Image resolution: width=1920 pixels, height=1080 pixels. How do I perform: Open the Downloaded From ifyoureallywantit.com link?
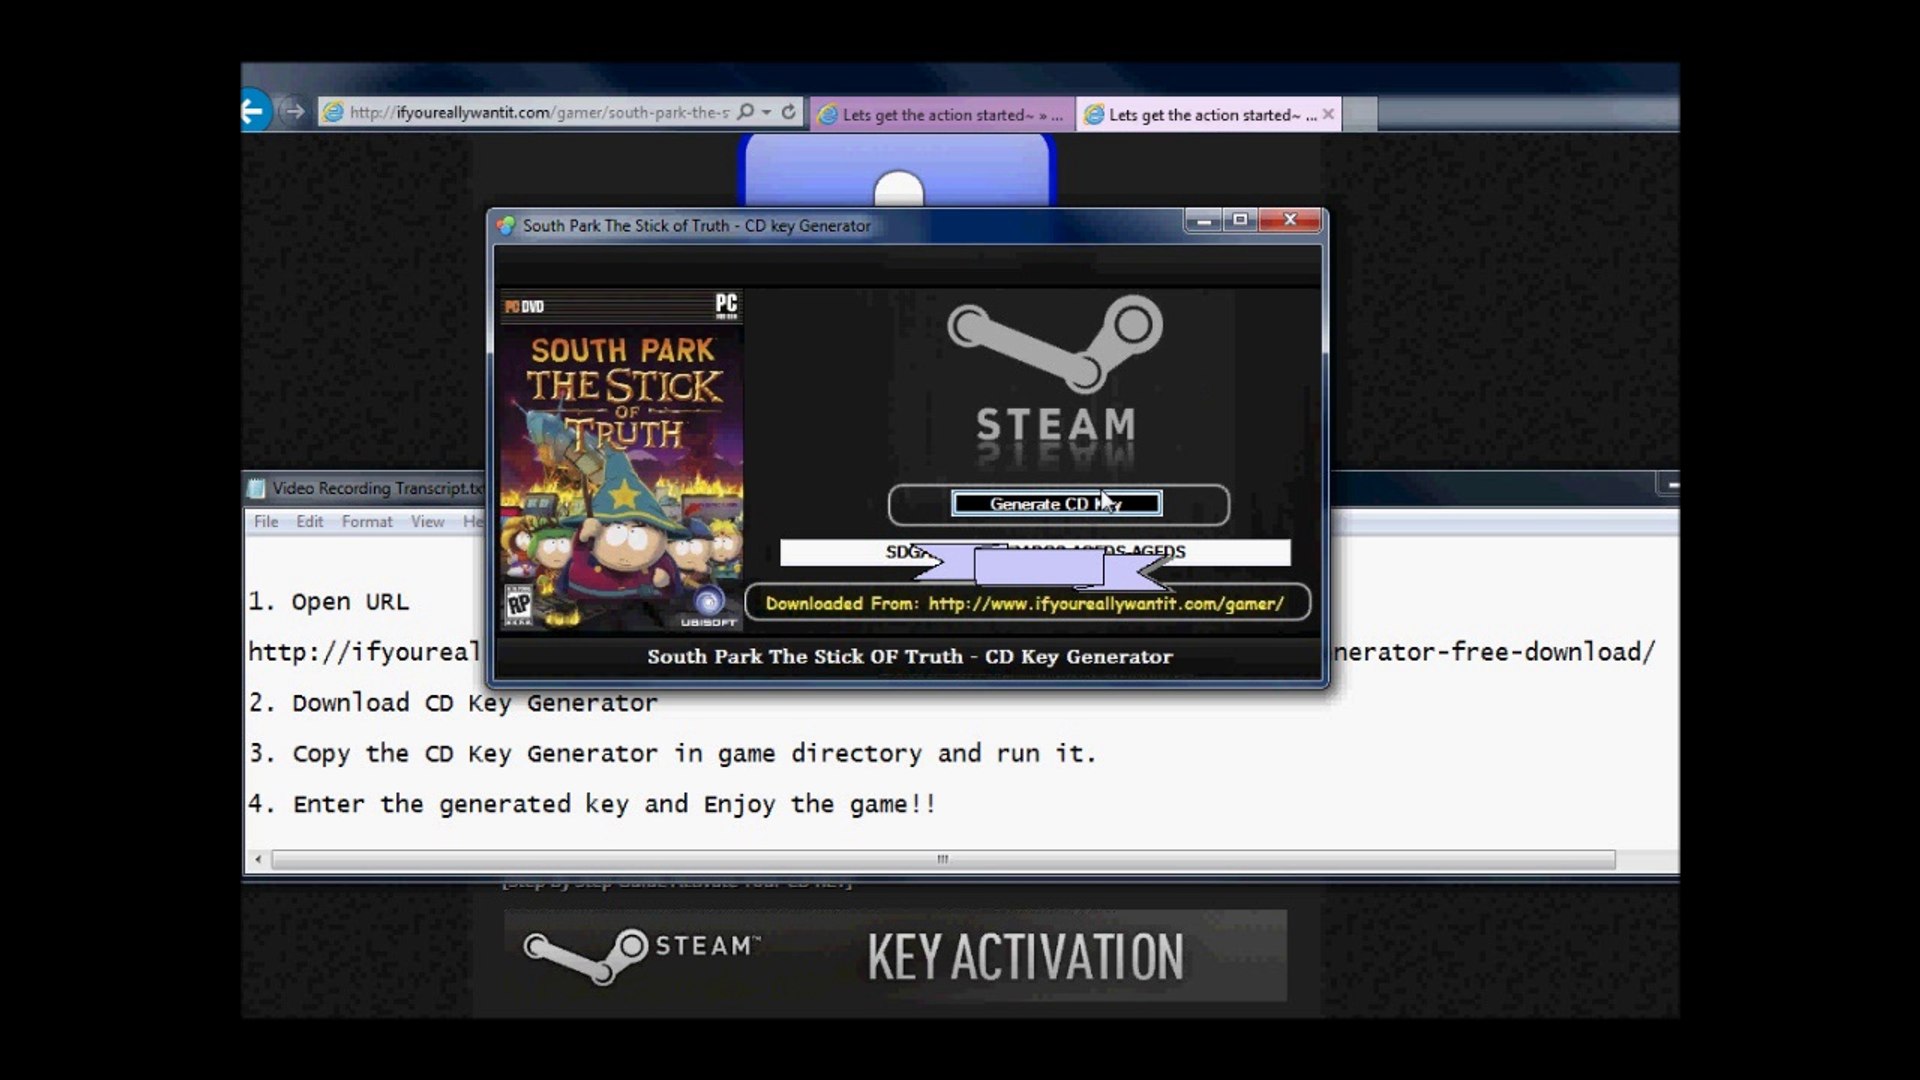coord(1027,604)
